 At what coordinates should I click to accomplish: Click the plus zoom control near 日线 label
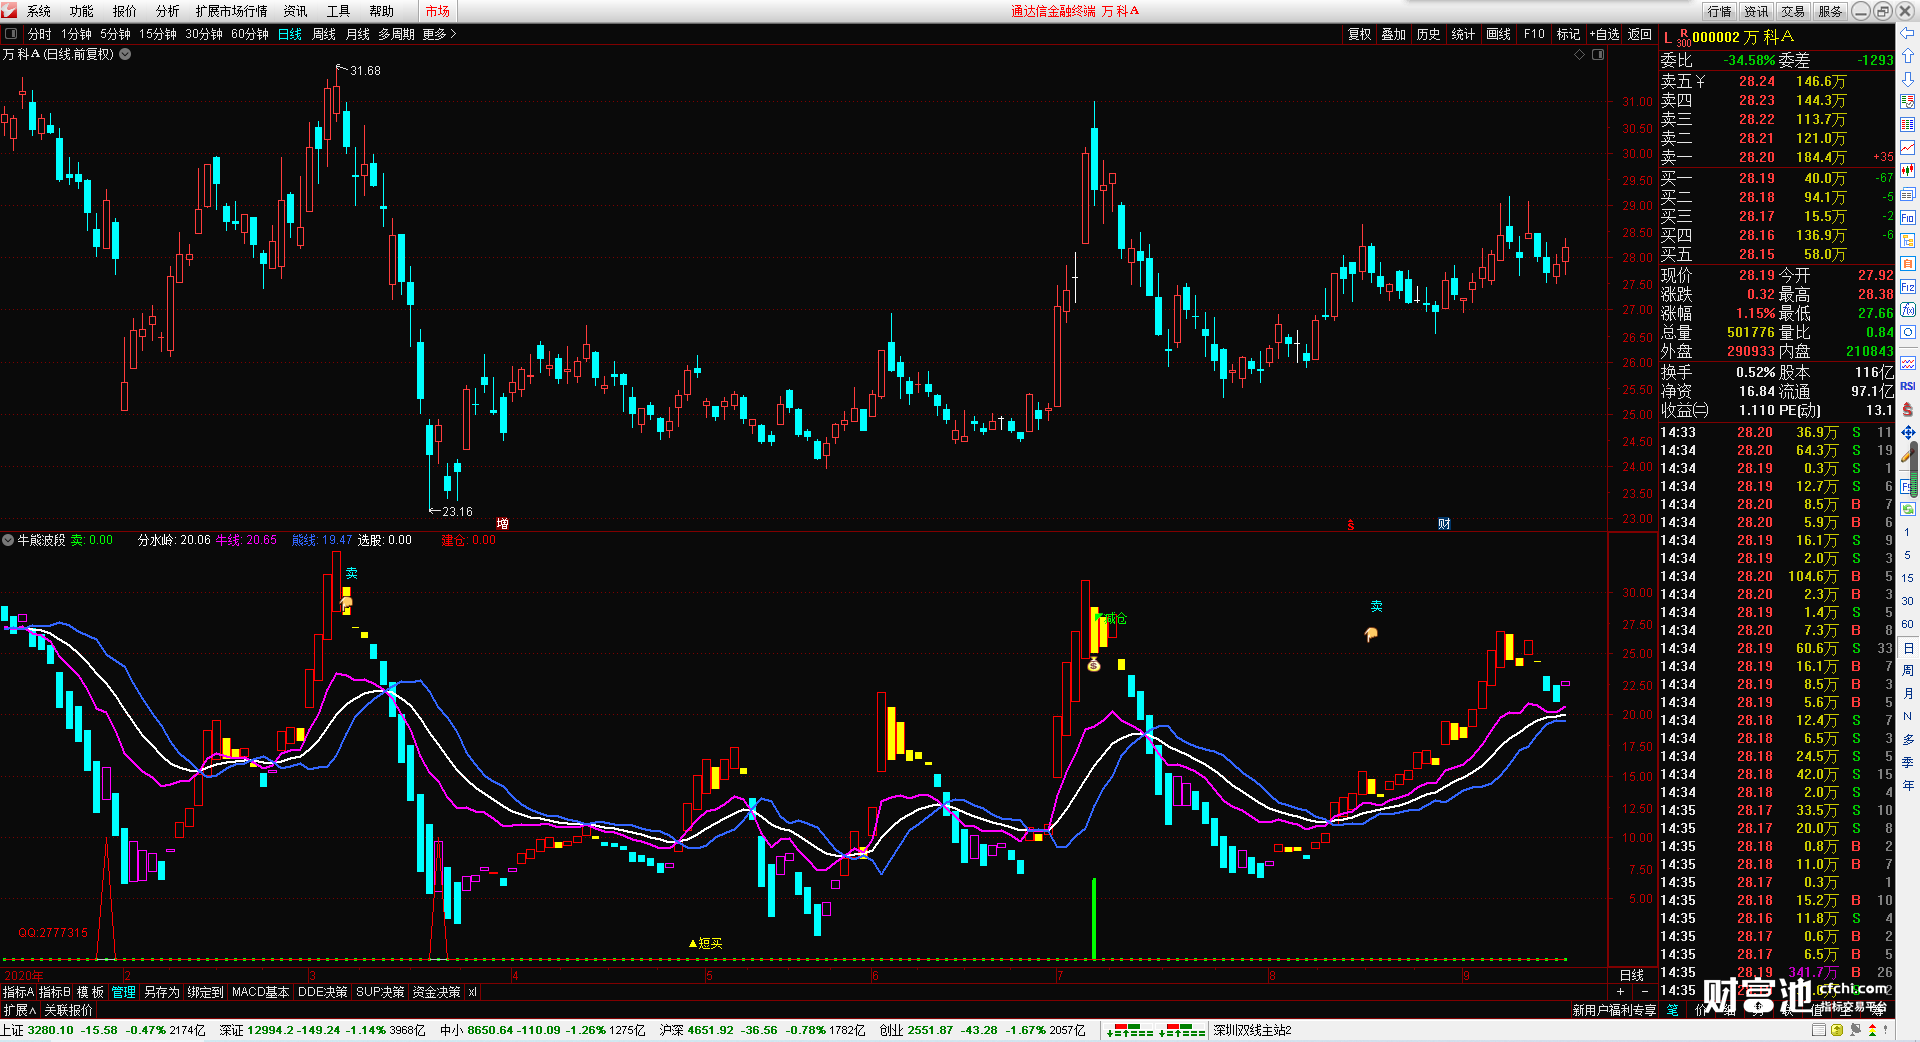(1620, 991)
